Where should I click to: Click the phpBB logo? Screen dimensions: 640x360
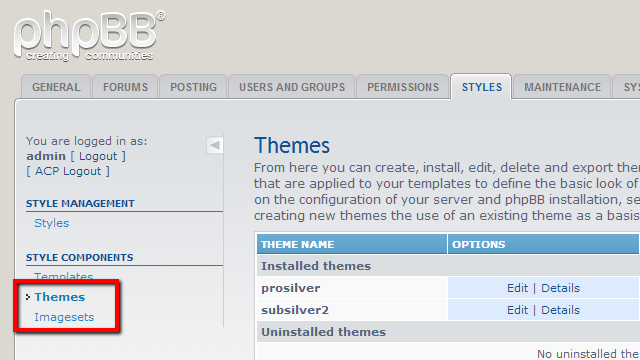[x=89, y=36]
